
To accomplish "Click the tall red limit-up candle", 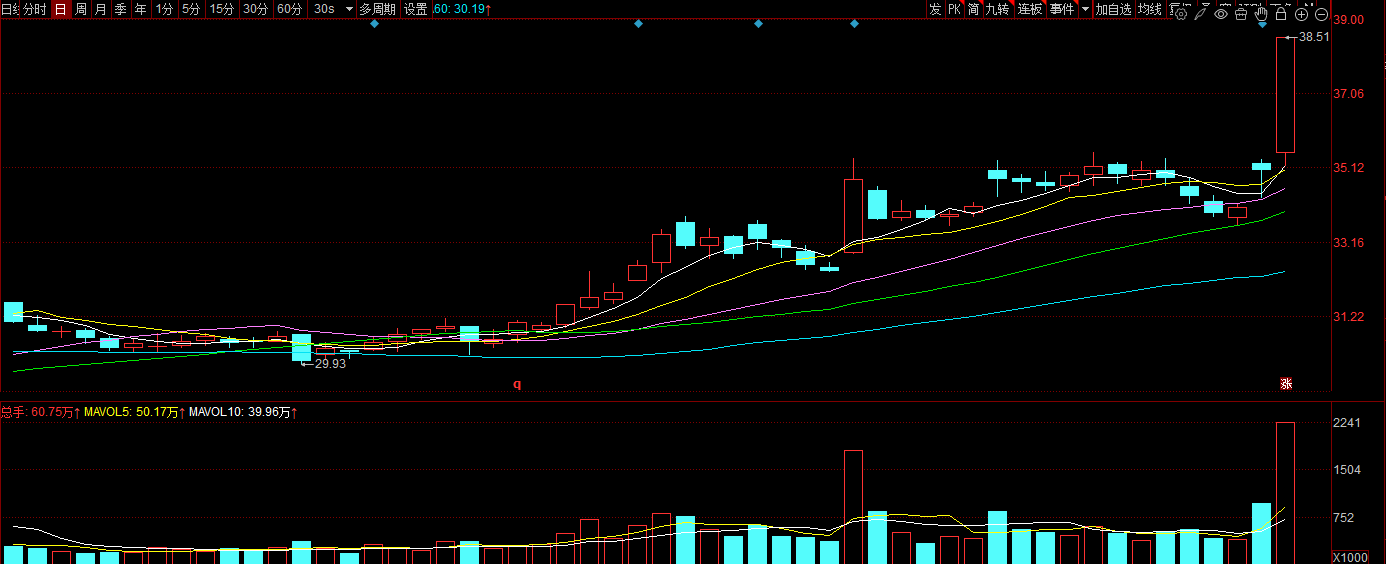I will (x=1286, y=95).
